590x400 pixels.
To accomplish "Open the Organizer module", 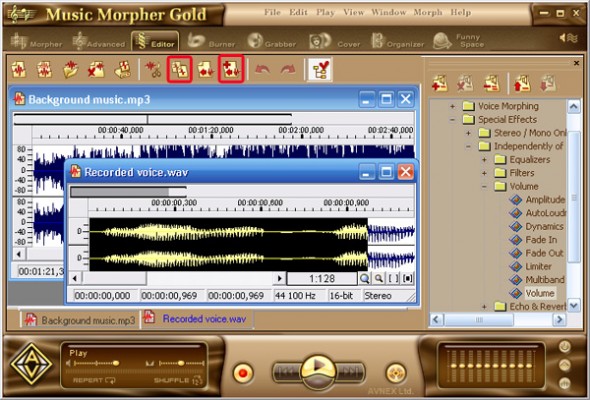I will pyautogui.click(x=397, y=41).
